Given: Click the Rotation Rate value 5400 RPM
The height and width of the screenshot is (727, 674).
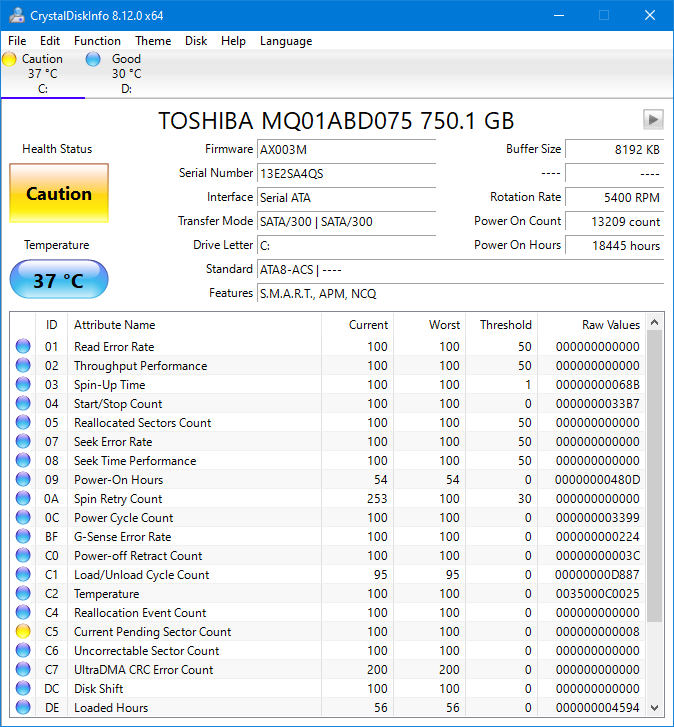Looking at the screenshot, I should tap(614, 198).
